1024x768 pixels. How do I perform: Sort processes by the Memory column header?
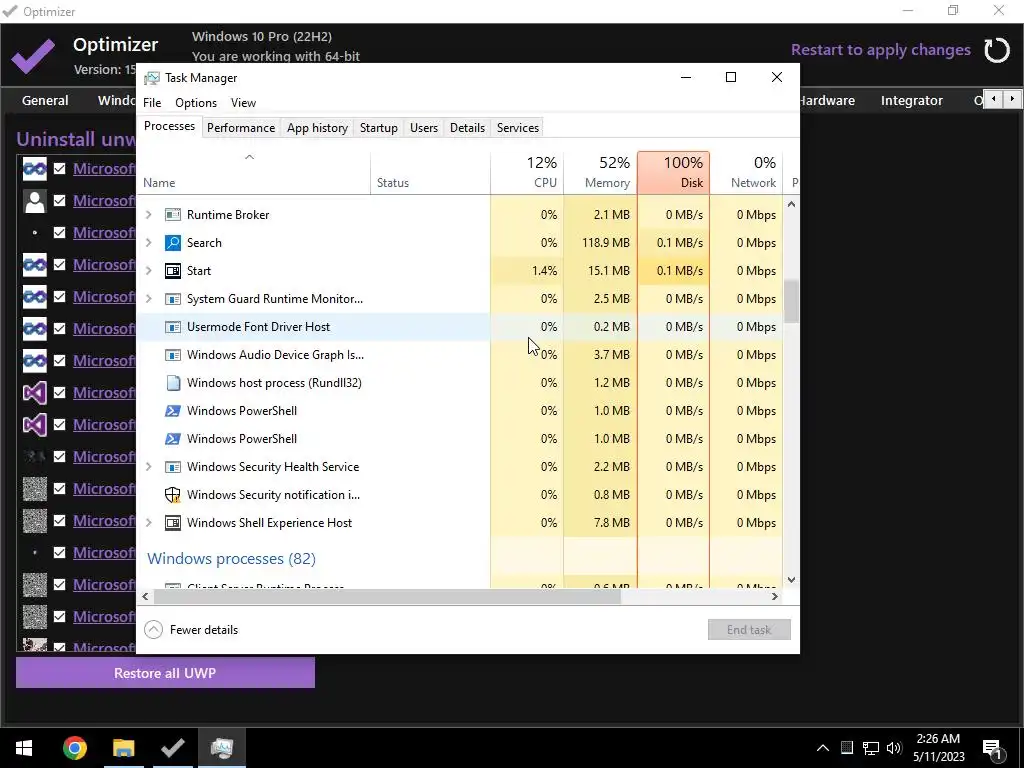tap(600, 172)
